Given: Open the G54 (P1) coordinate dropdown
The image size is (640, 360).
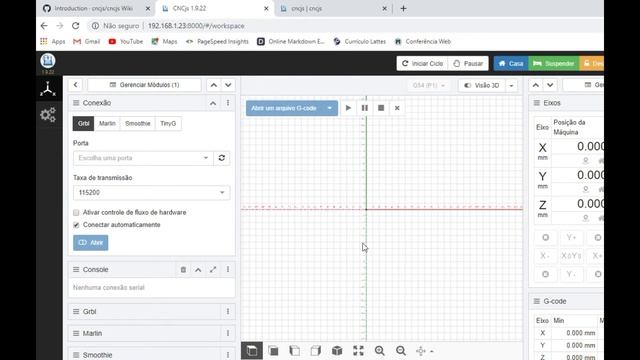Looking at the screenshot, I should coord(429,85).
